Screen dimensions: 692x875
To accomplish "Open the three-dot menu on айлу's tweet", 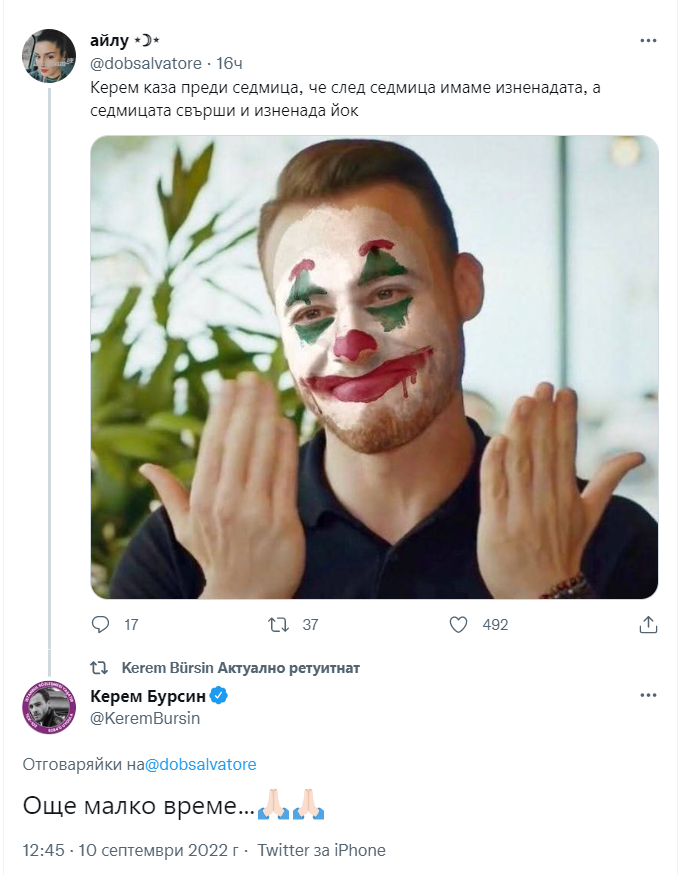I will pyautogui.click(x=648, y=40).
